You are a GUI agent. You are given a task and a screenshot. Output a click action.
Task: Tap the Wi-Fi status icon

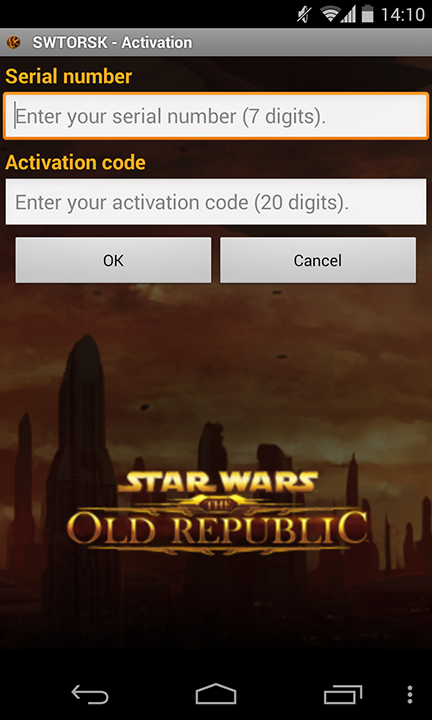(x=330, y=15)
